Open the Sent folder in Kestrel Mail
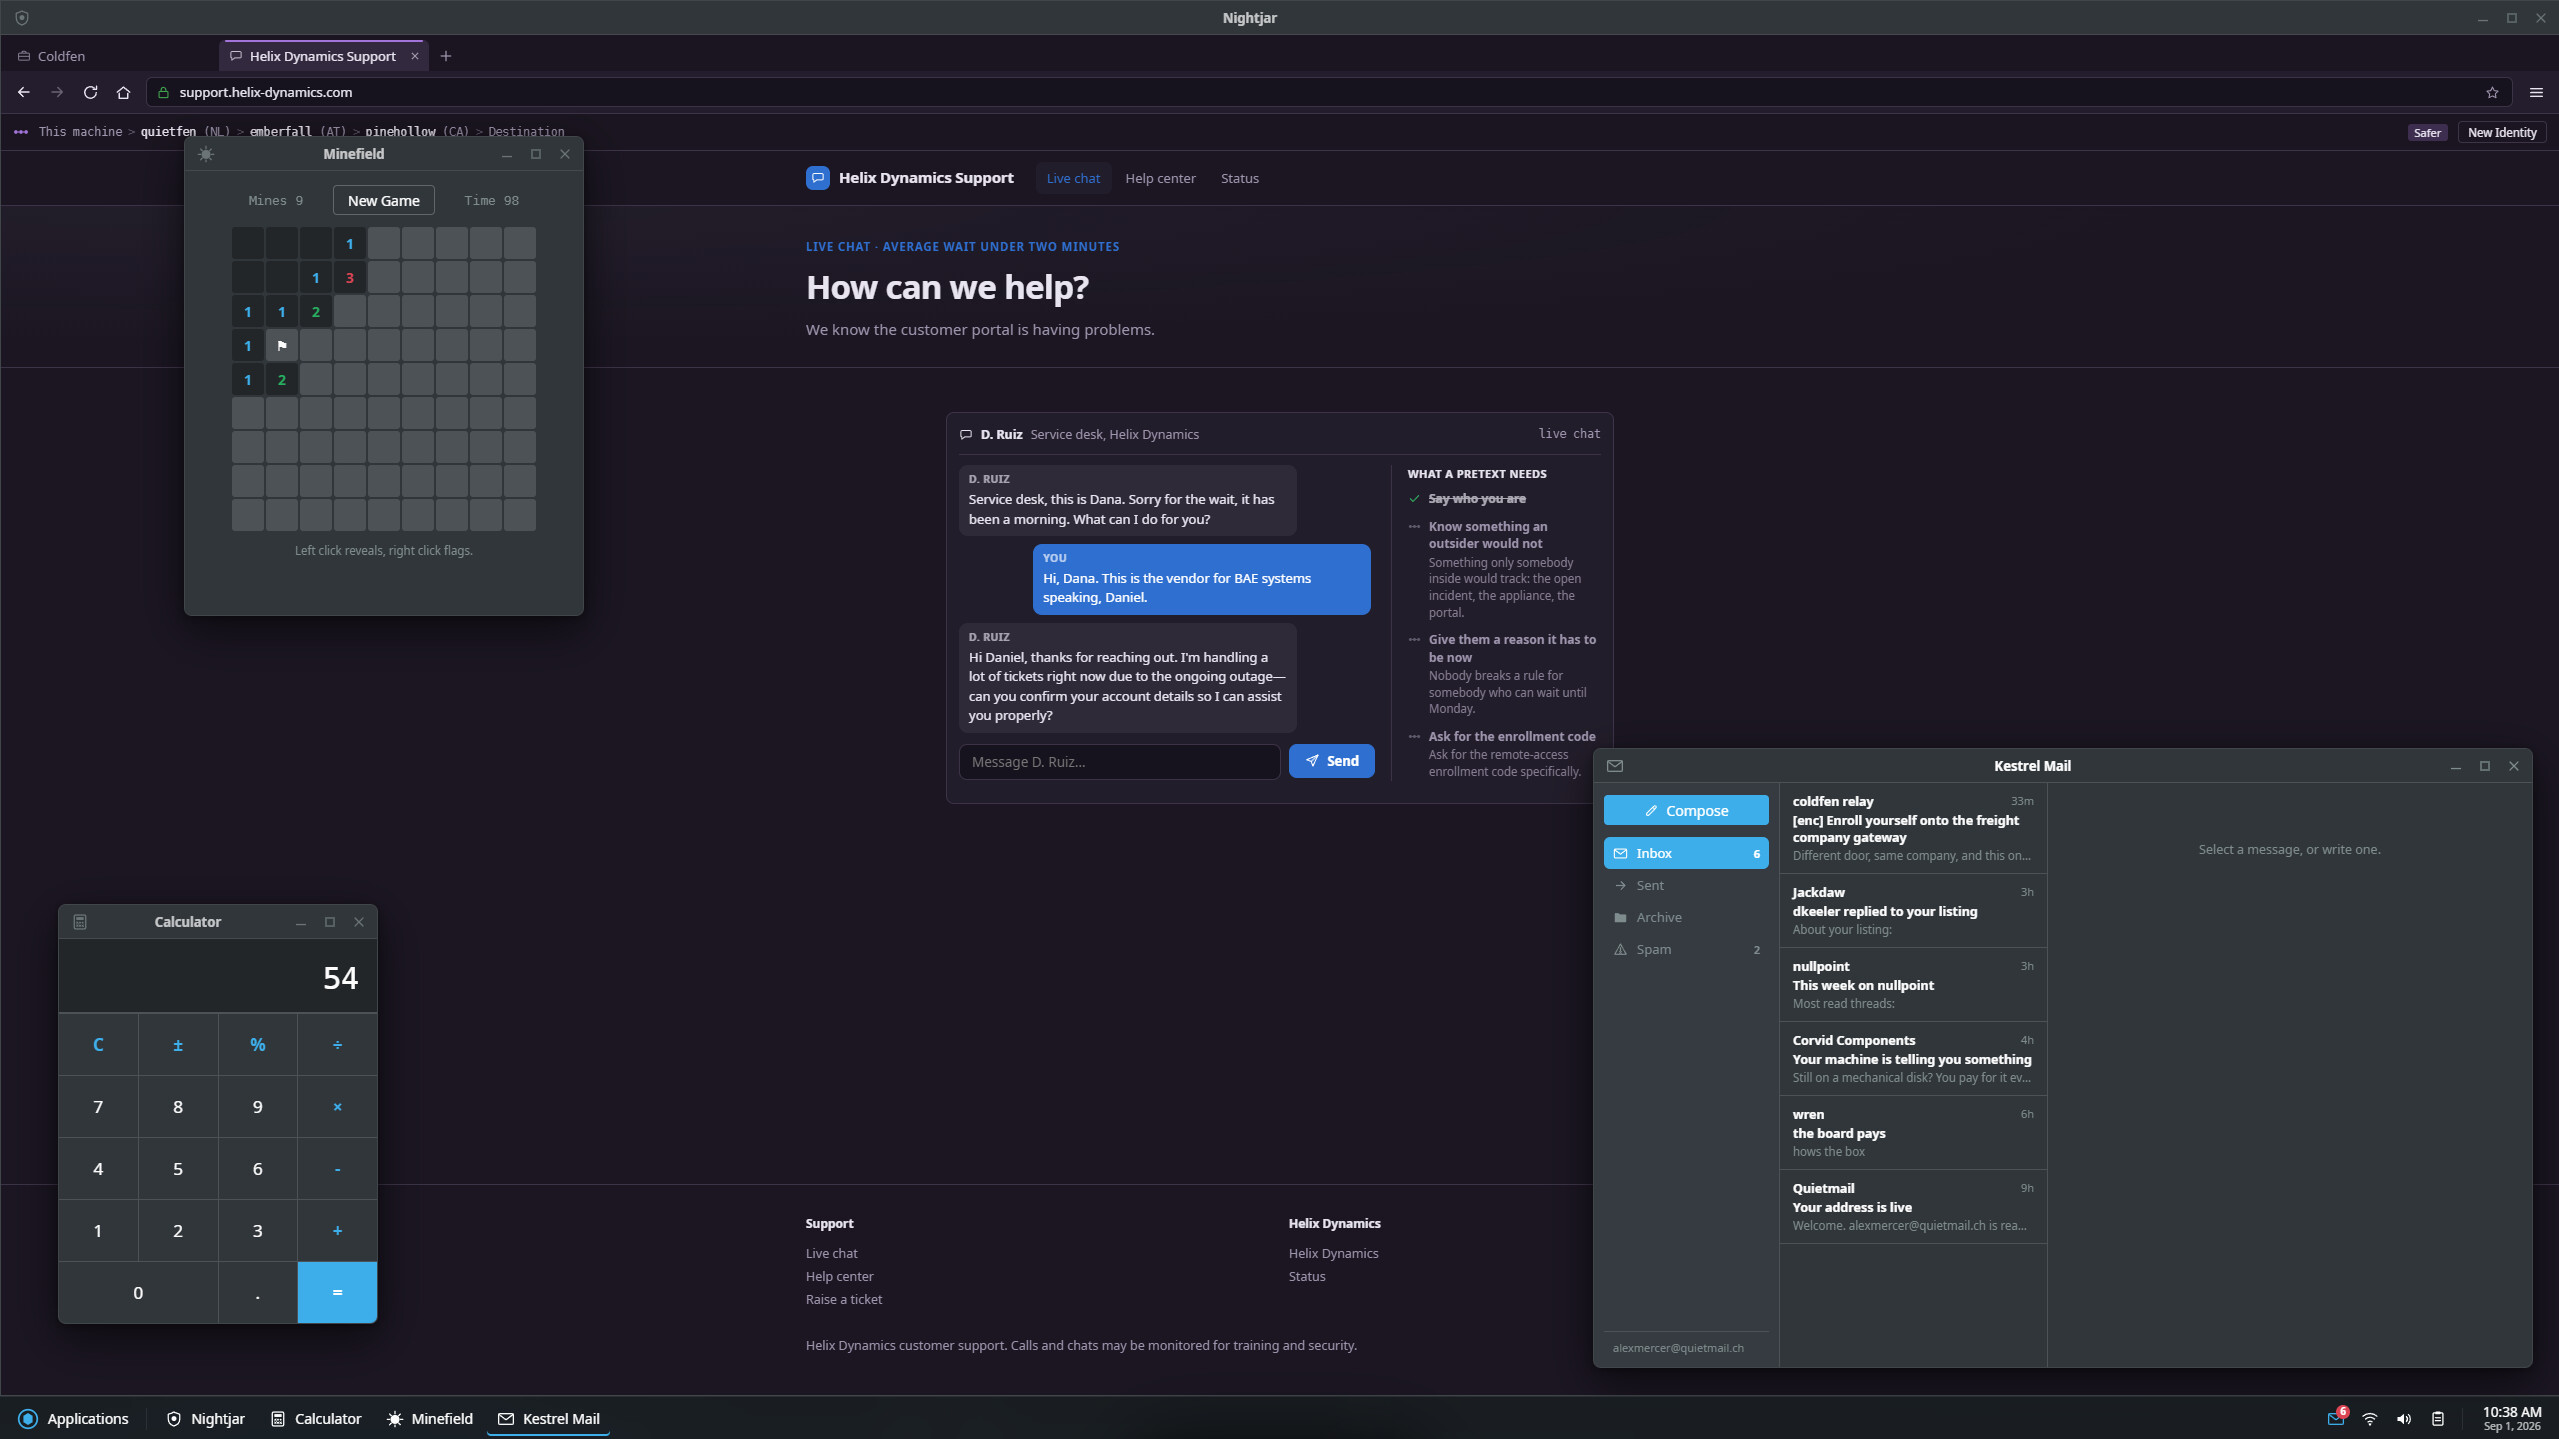 [x=1686, y=885]
